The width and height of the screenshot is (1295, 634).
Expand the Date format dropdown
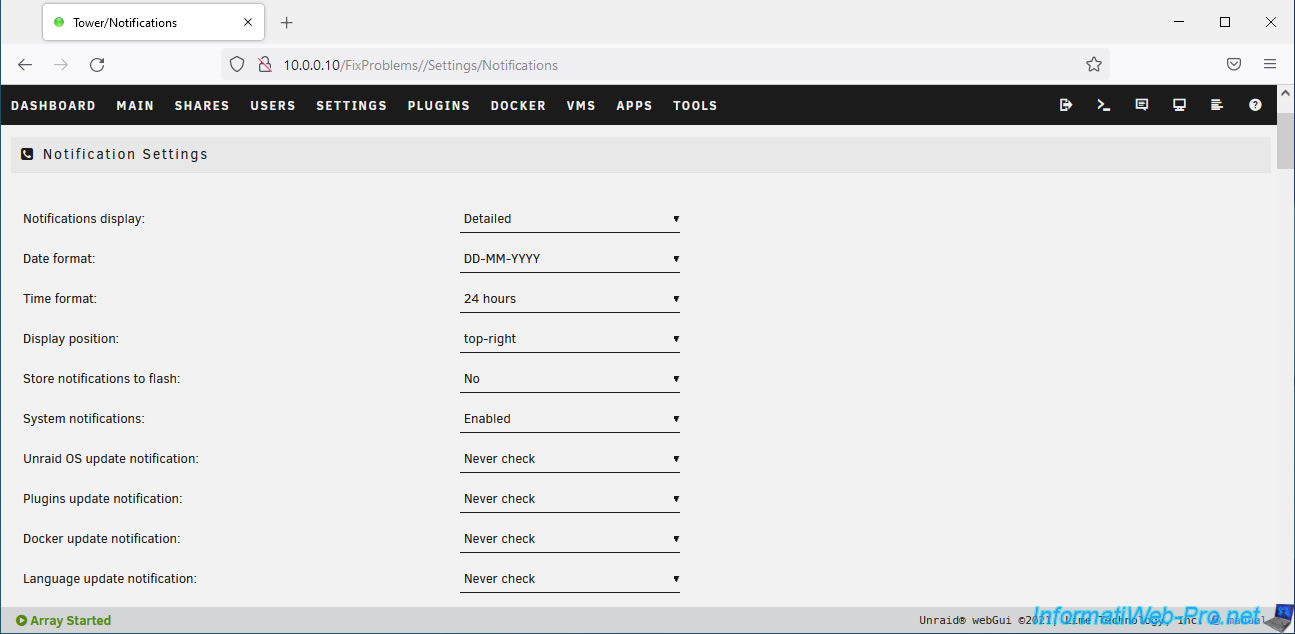(x=570, y=259)
